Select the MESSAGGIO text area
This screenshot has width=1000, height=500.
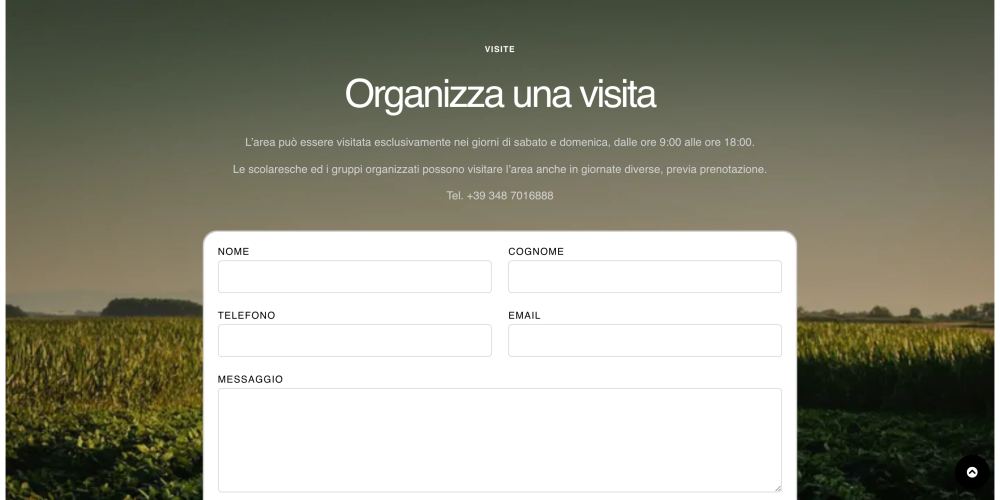499,440
